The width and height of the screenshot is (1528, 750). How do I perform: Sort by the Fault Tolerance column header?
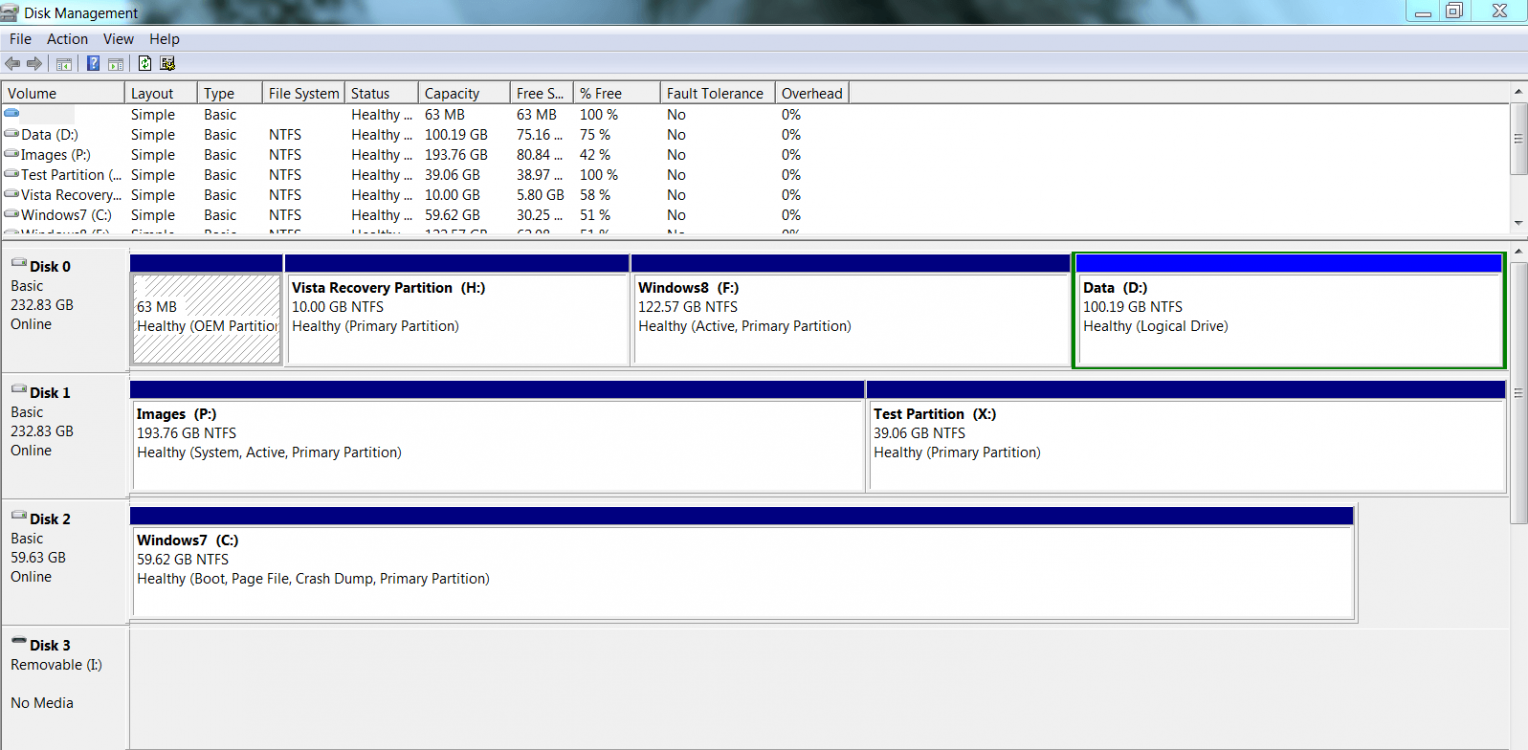pos(717,93)
